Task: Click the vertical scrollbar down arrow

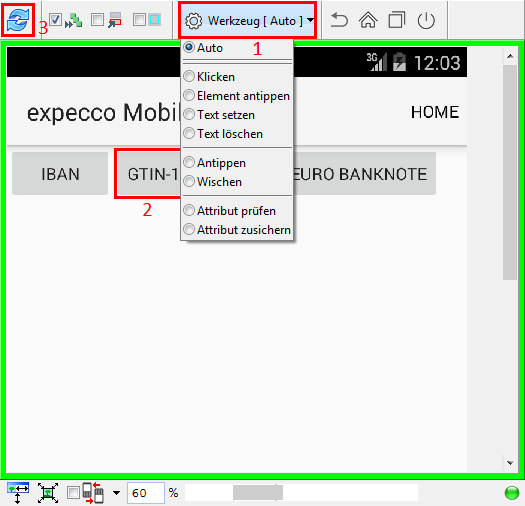Action: (510, 463)
